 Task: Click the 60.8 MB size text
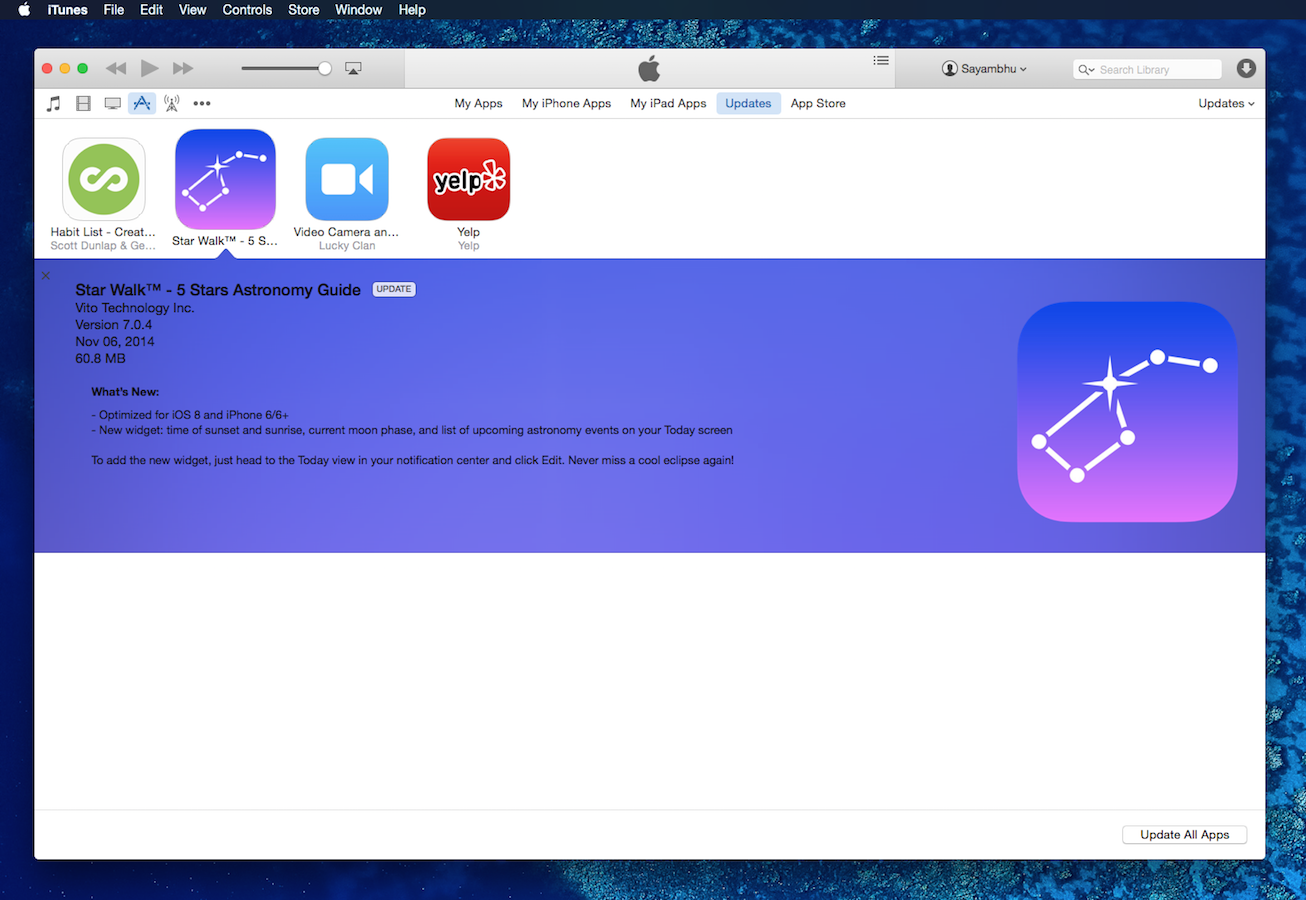[100, 359]
